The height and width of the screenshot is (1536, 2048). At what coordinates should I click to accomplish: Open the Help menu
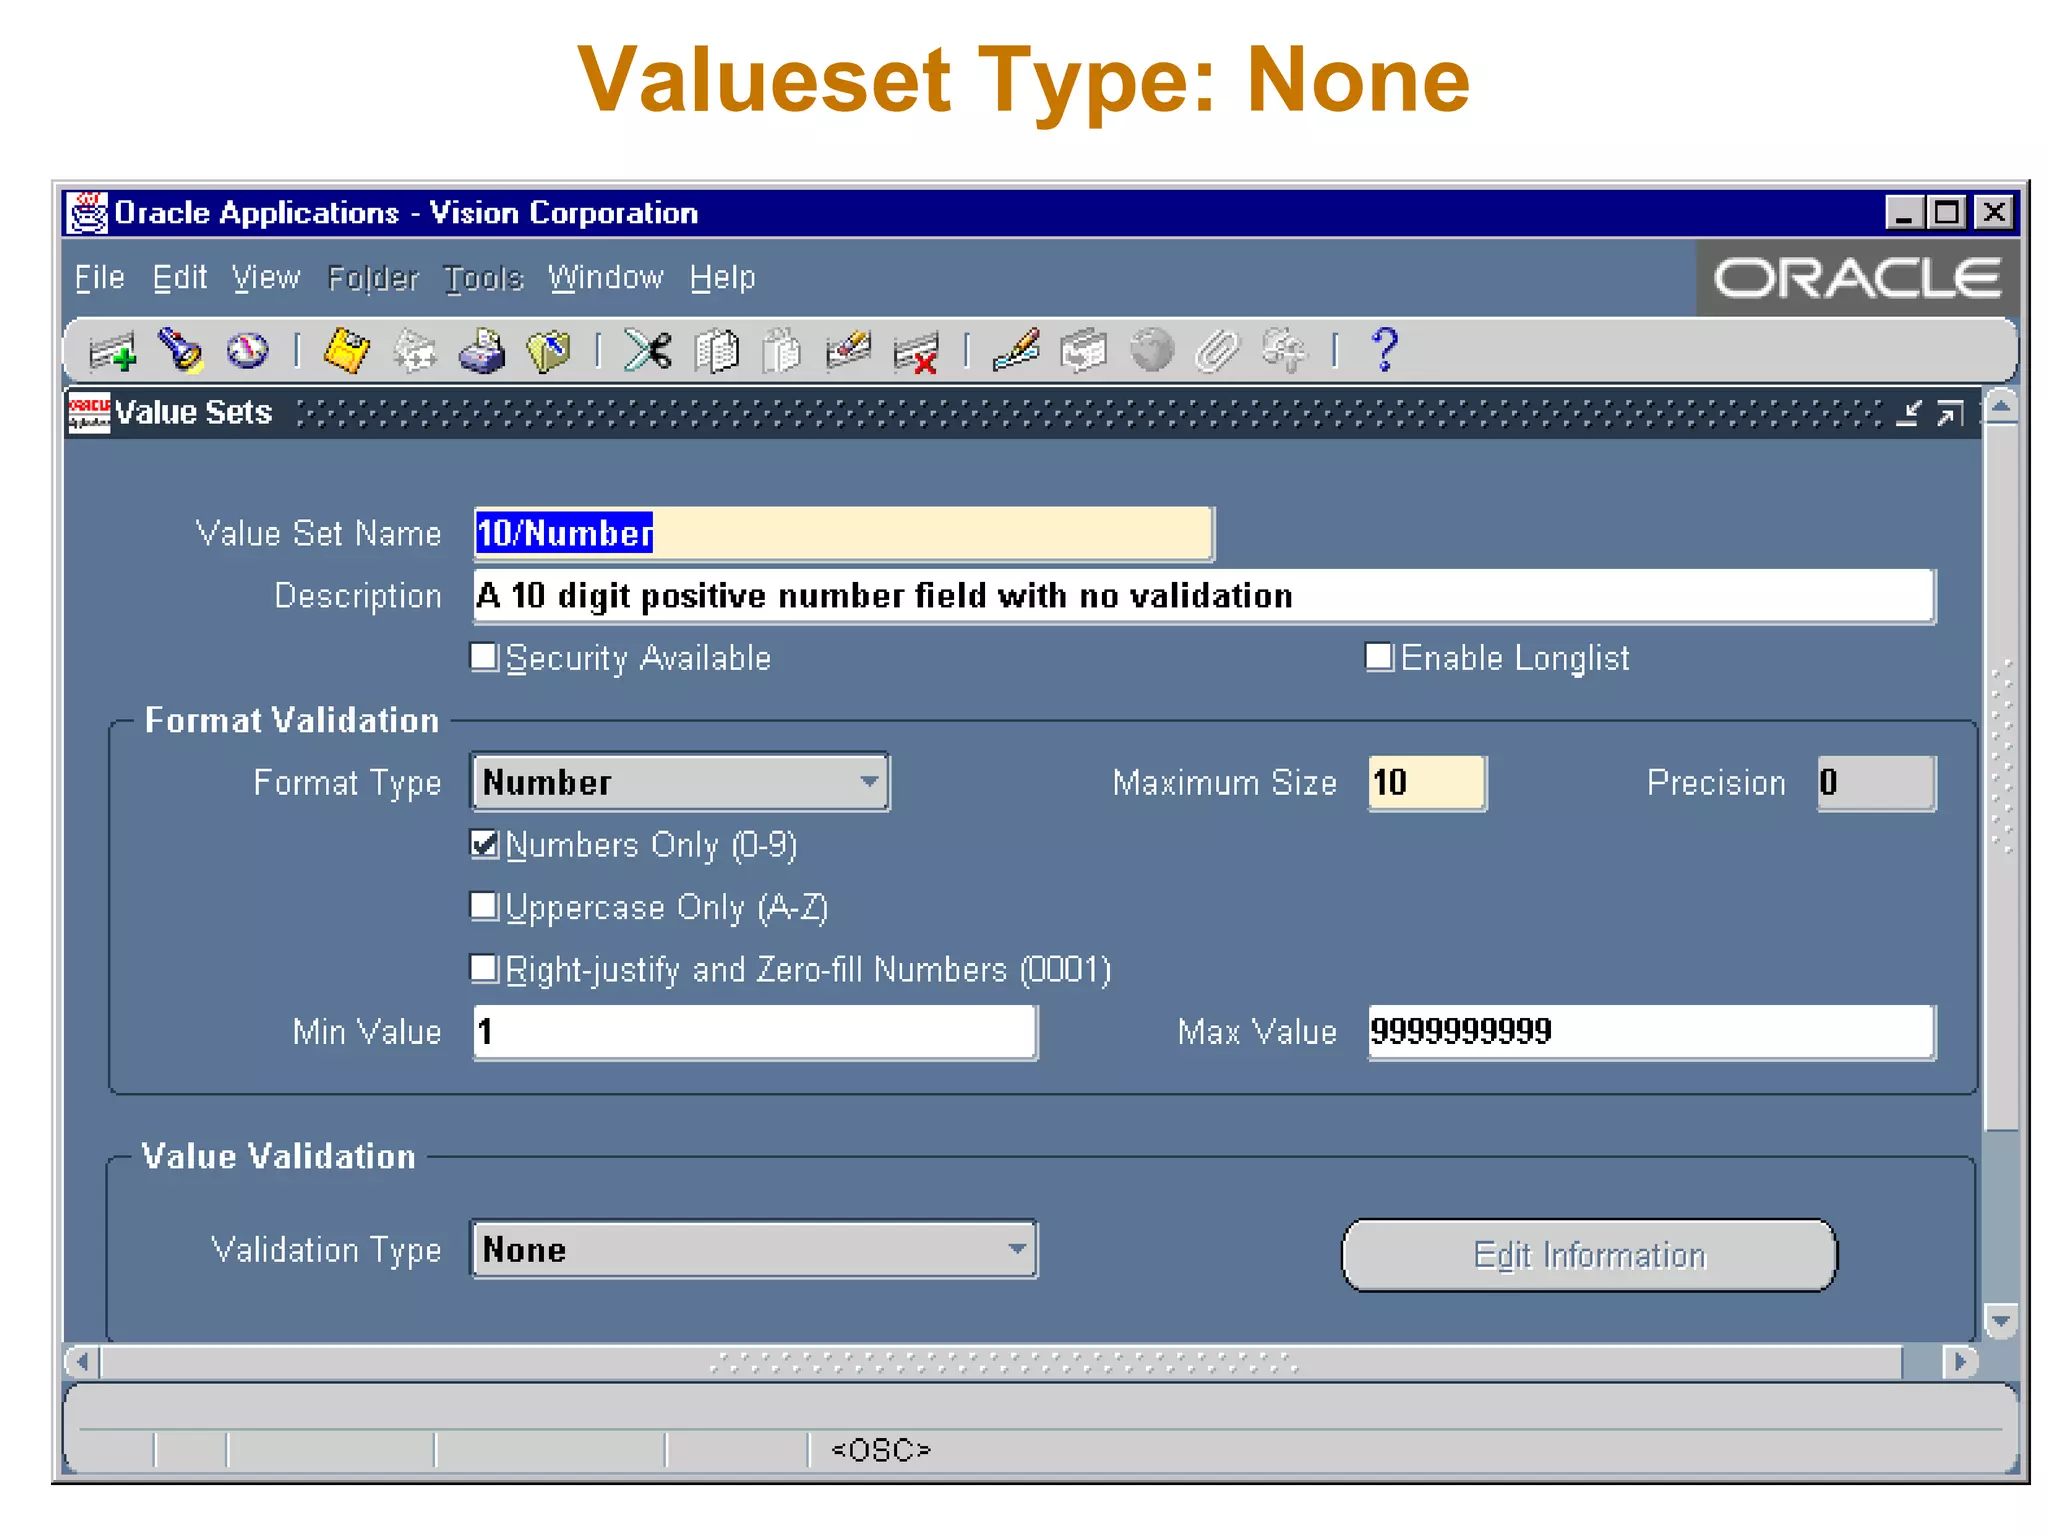723,277
